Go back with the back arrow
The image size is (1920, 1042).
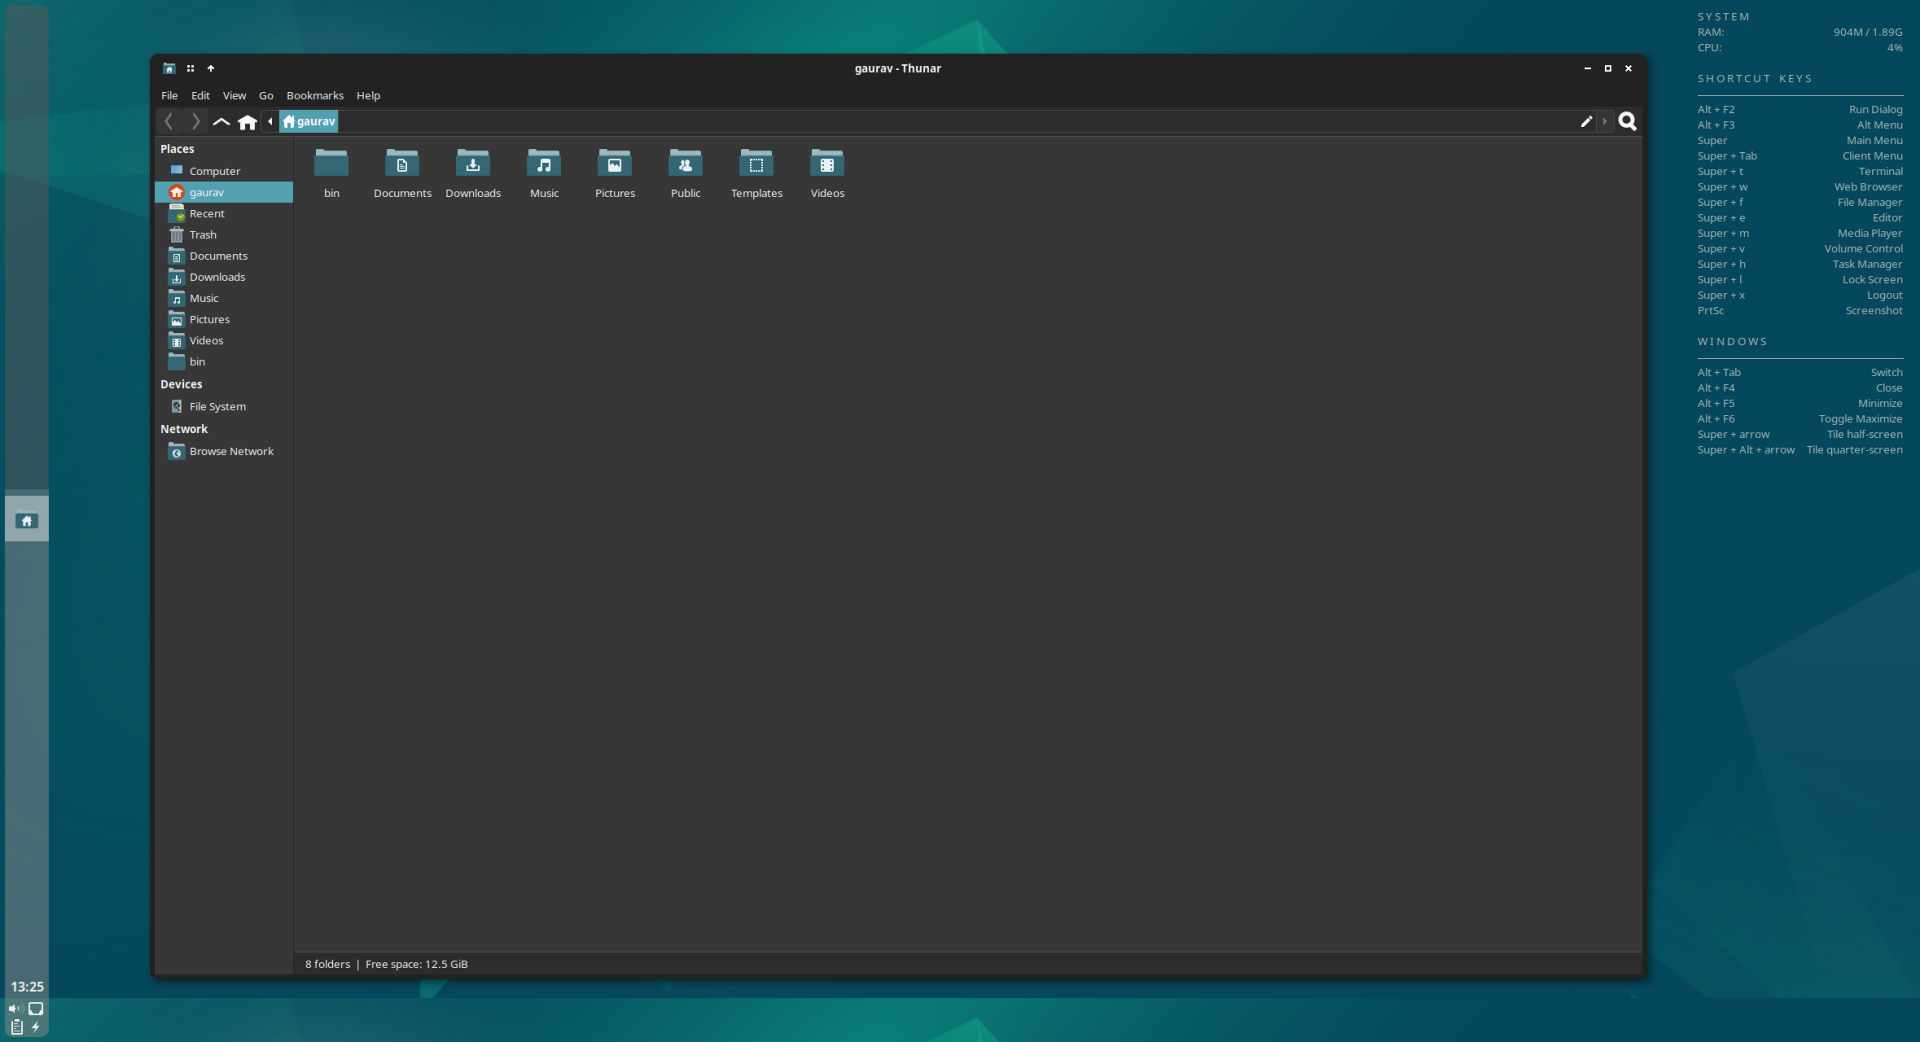[x=169, y=121]
